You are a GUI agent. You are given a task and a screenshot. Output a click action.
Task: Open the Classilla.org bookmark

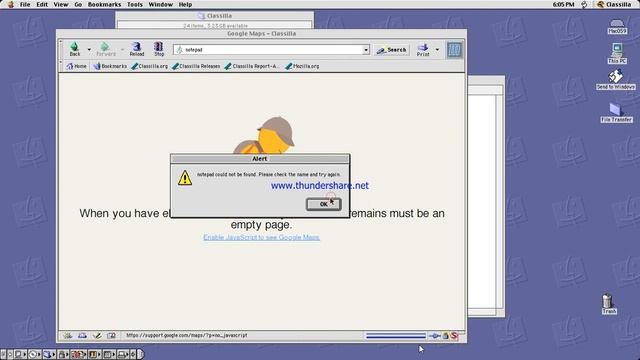(x=149, y=66)
